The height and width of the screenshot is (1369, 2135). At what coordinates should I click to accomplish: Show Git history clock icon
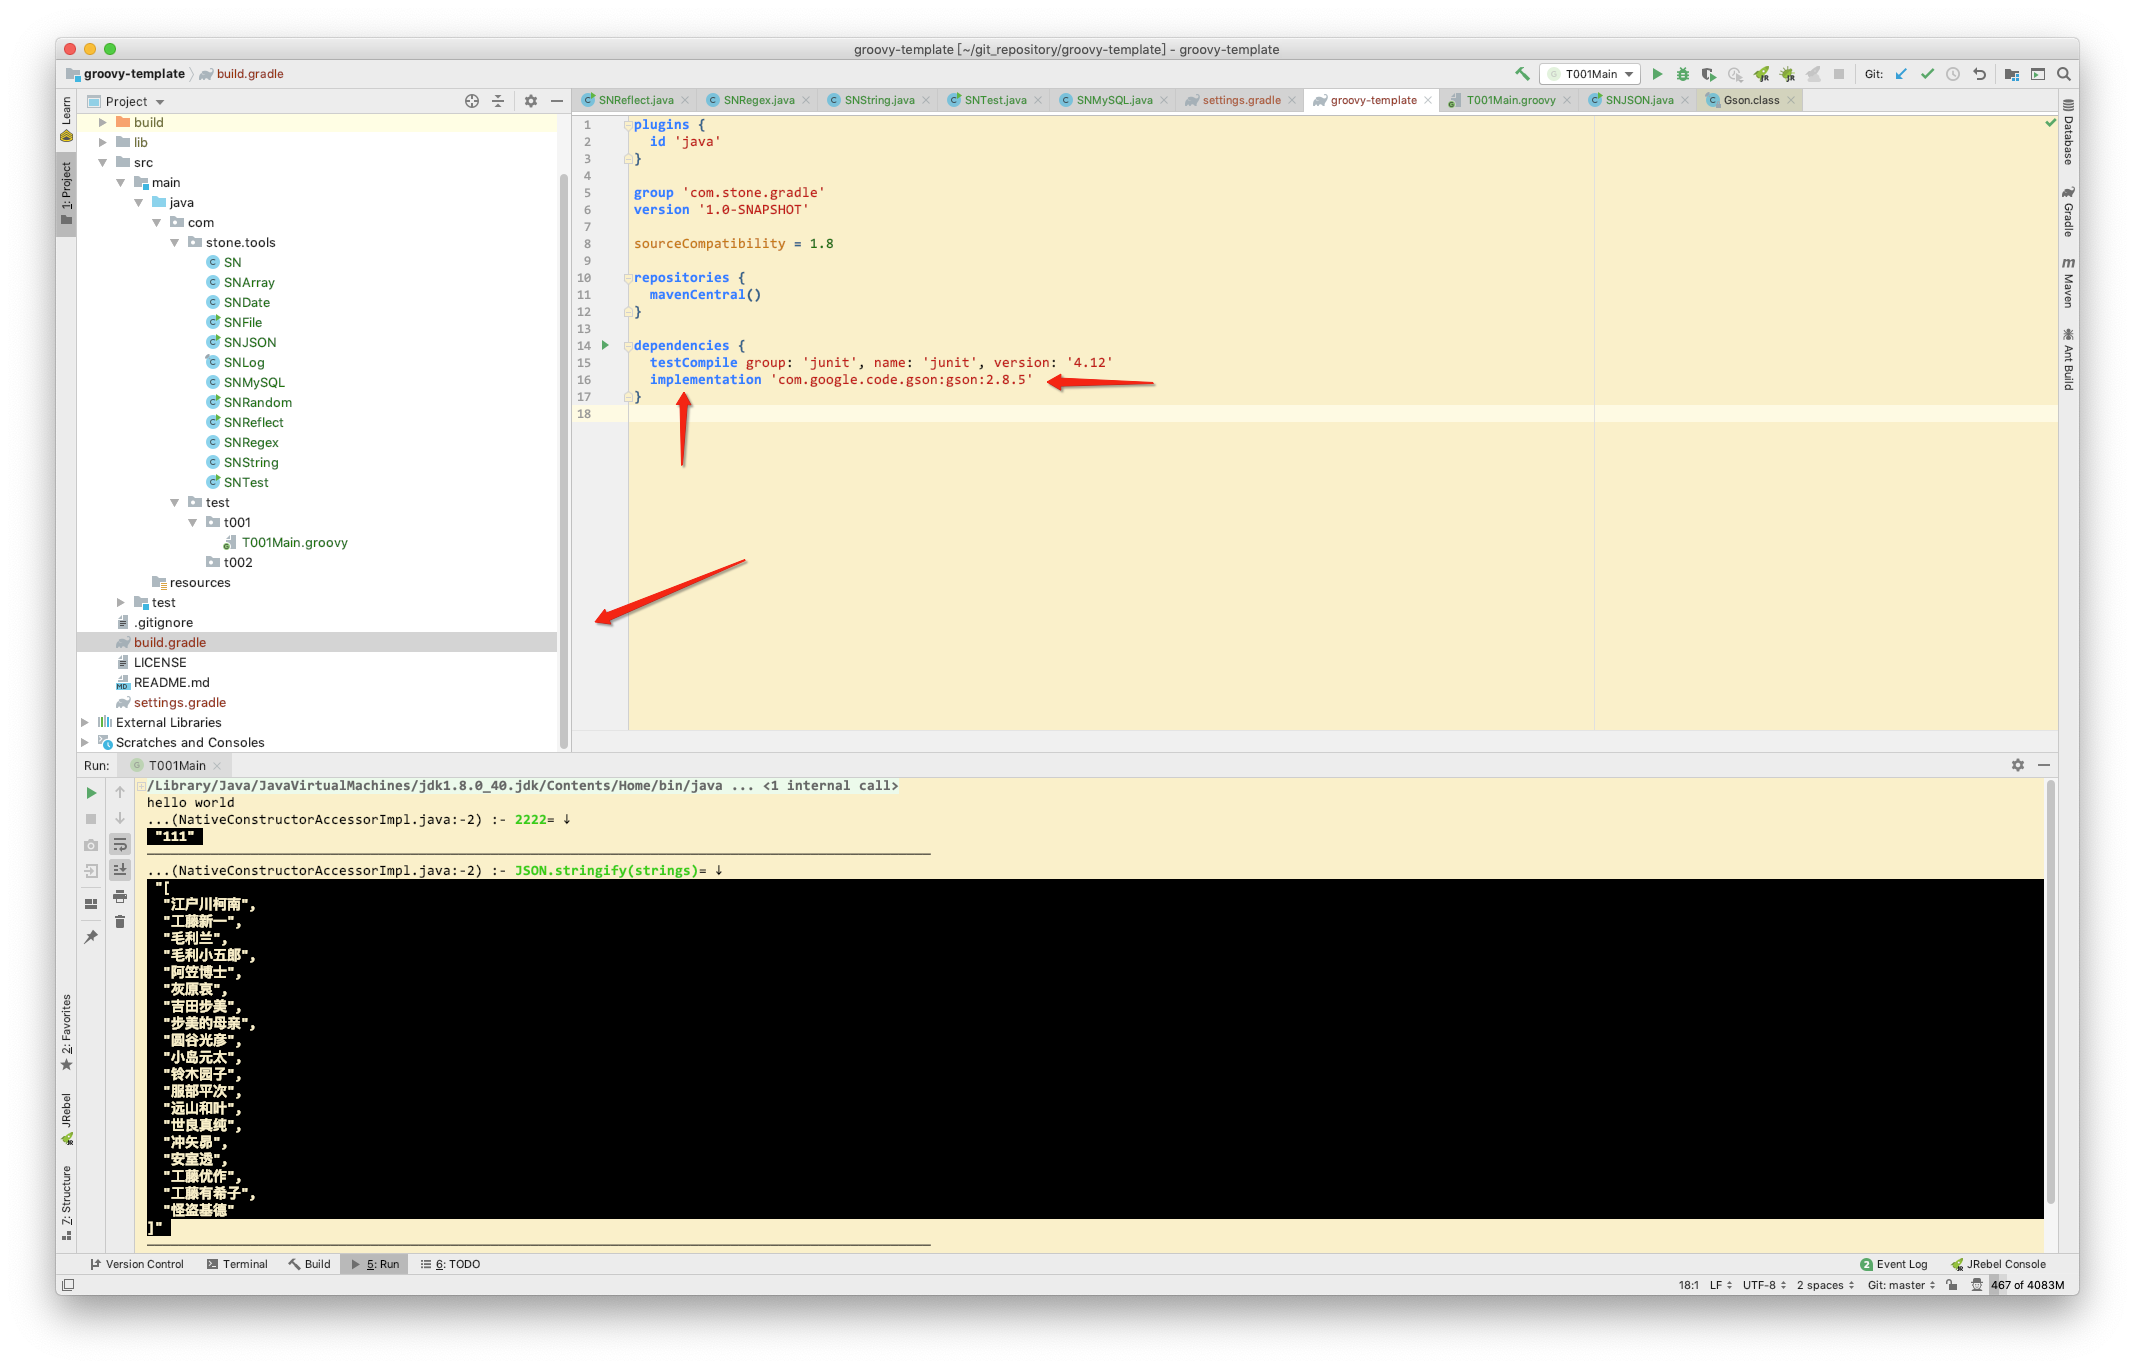1953,74
